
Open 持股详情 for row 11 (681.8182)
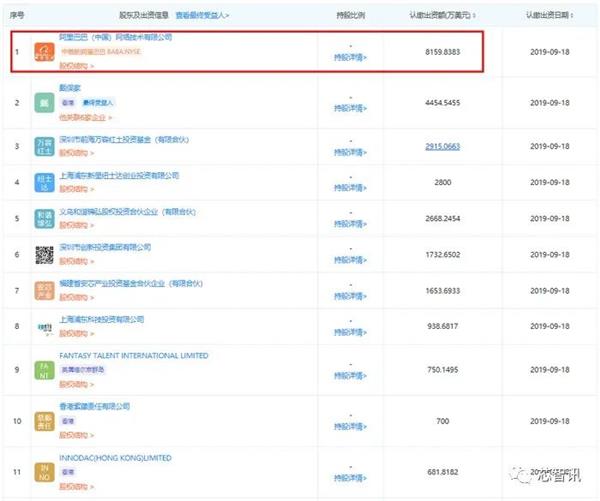pos(351,478)
